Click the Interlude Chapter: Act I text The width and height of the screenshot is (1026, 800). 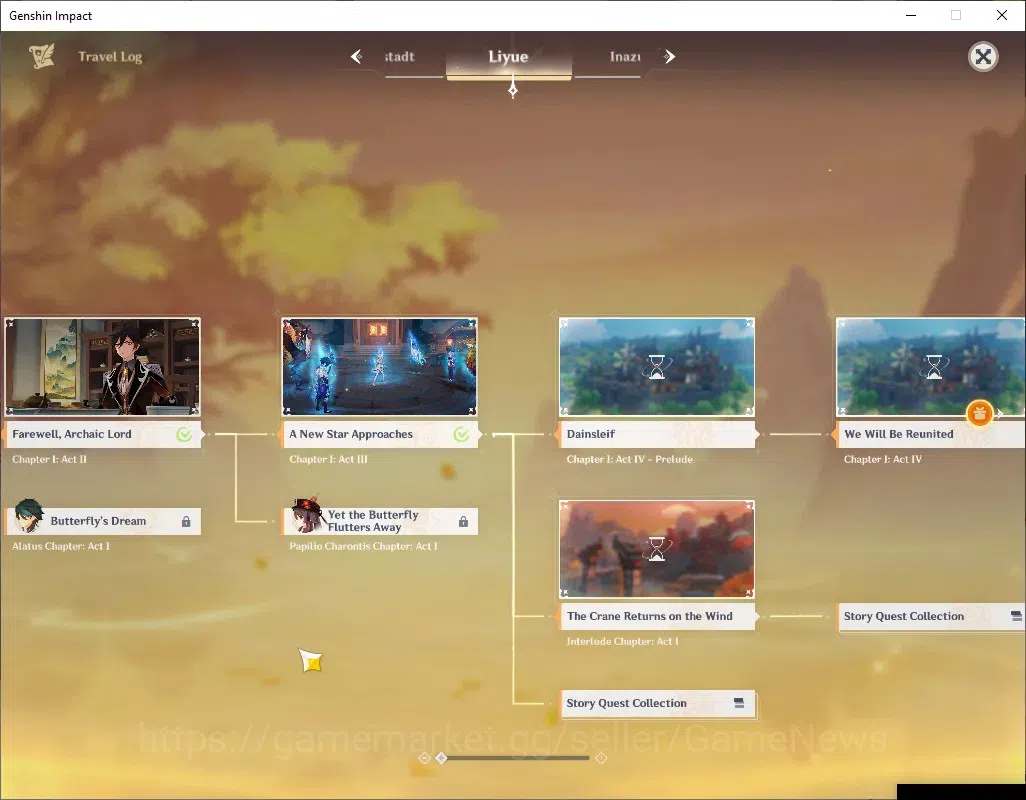[x=622, y=641]
